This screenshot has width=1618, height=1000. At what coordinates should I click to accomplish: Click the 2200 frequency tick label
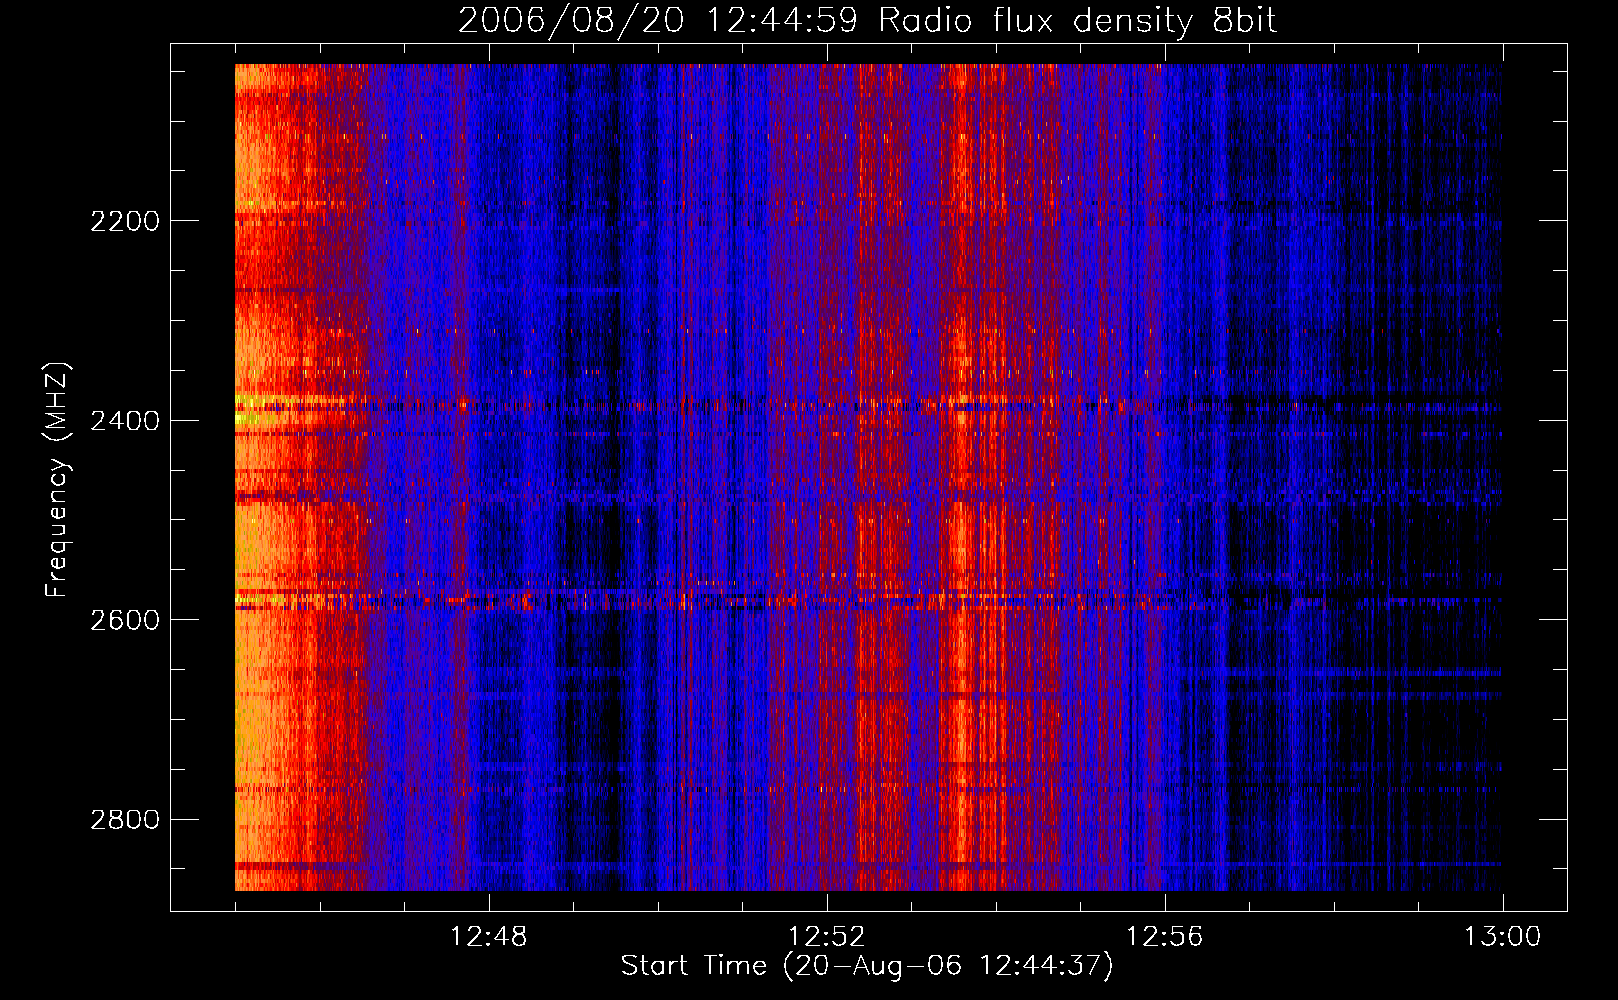(x=125, y=221)
